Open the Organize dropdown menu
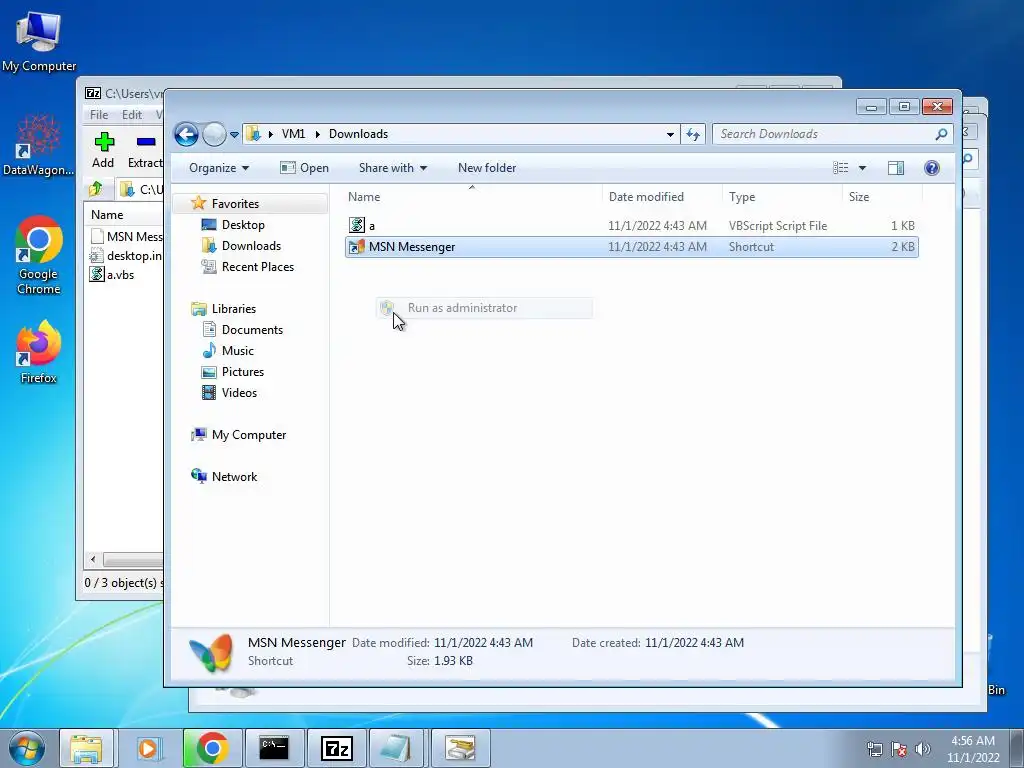Image resolution: width=1024 pixels, height=768 pixels. [x=219, y=168]
